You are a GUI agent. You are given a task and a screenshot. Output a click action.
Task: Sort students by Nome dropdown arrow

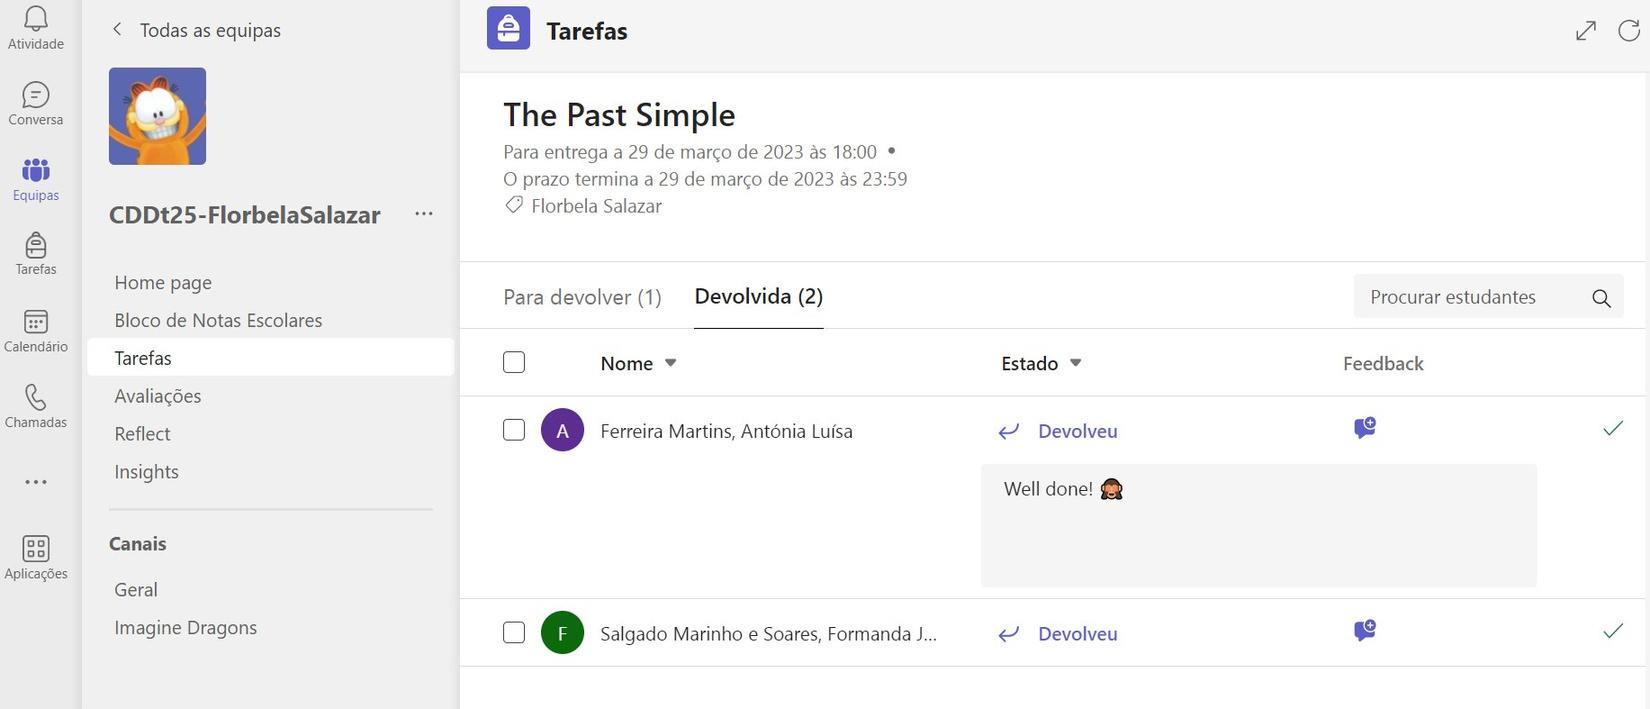(671, 363)
